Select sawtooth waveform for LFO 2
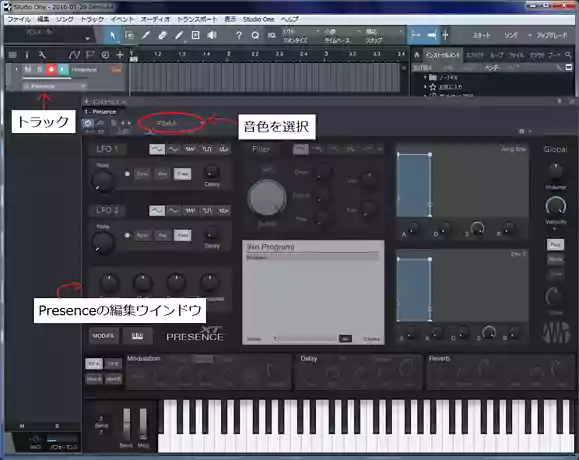579x460 pixels. click(190, 210)
